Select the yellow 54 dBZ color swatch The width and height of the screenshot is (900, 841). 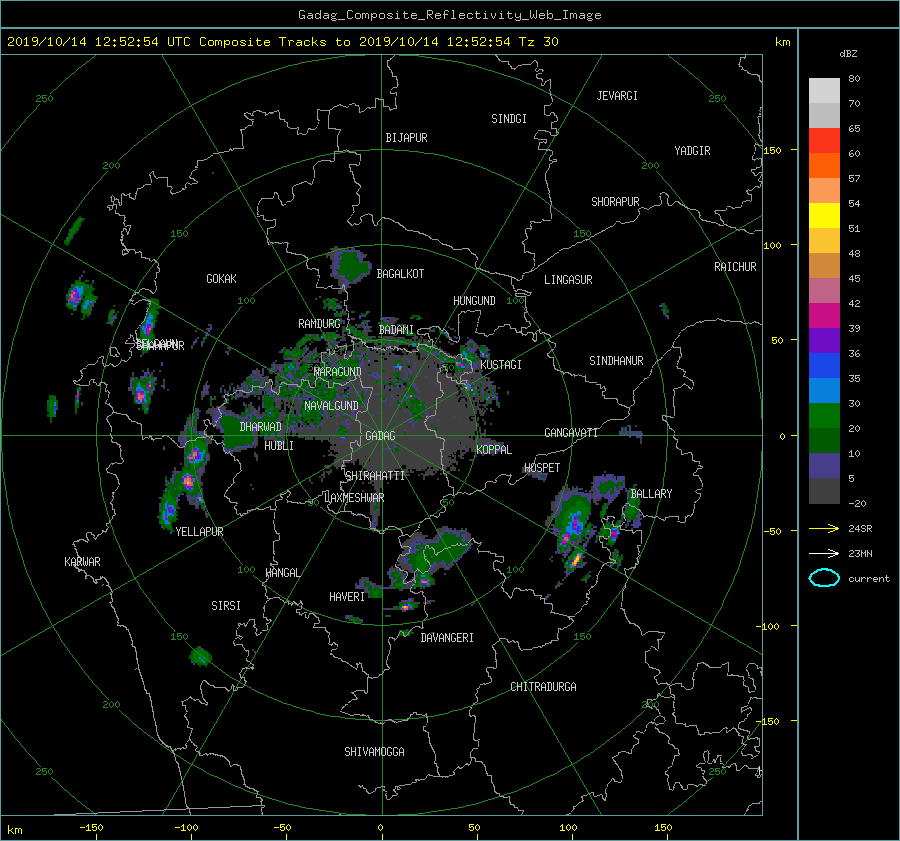824,216
